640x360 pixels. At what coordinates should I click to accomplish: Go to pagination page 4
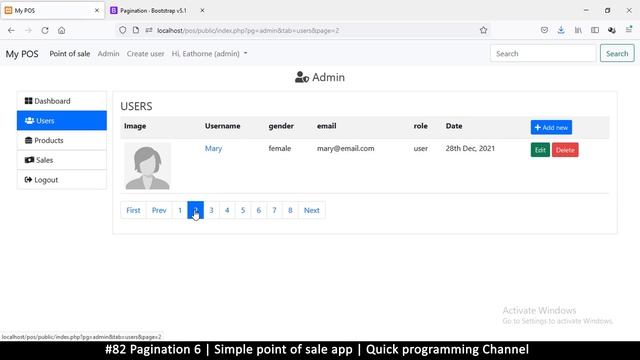pos(227,210)
